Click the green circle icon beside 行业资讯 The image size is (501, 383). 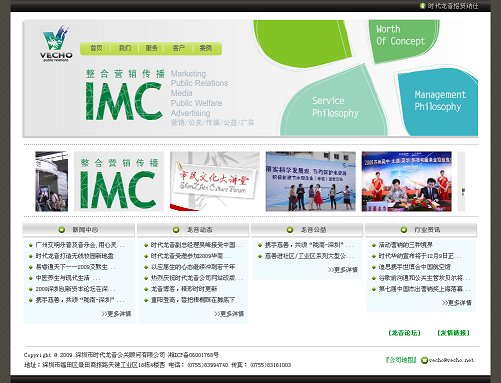404,230
